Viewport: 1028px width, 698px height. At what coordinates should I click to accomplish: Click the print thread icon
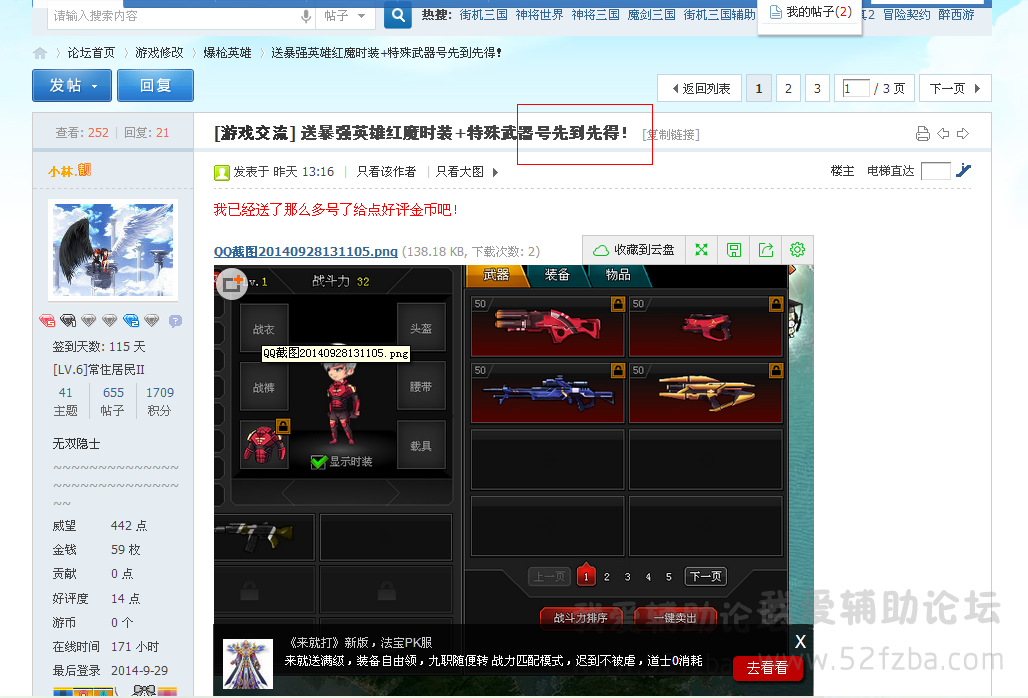923,134
